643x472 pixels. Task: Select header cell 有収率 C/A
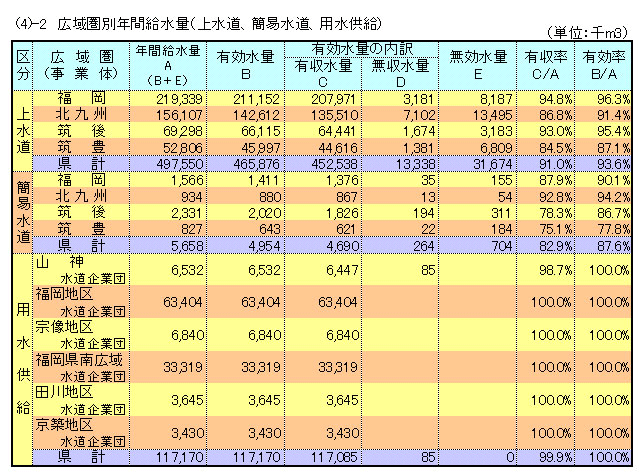(545, 66)
